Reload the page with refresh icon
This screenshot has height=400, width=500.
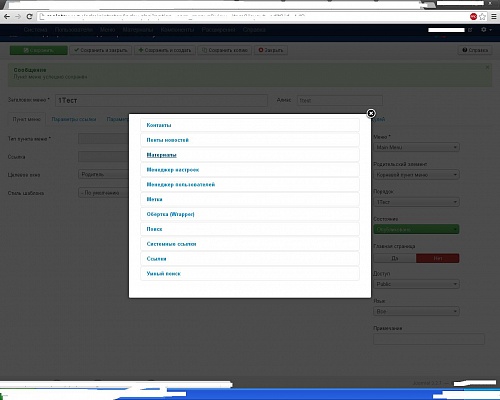29,16
